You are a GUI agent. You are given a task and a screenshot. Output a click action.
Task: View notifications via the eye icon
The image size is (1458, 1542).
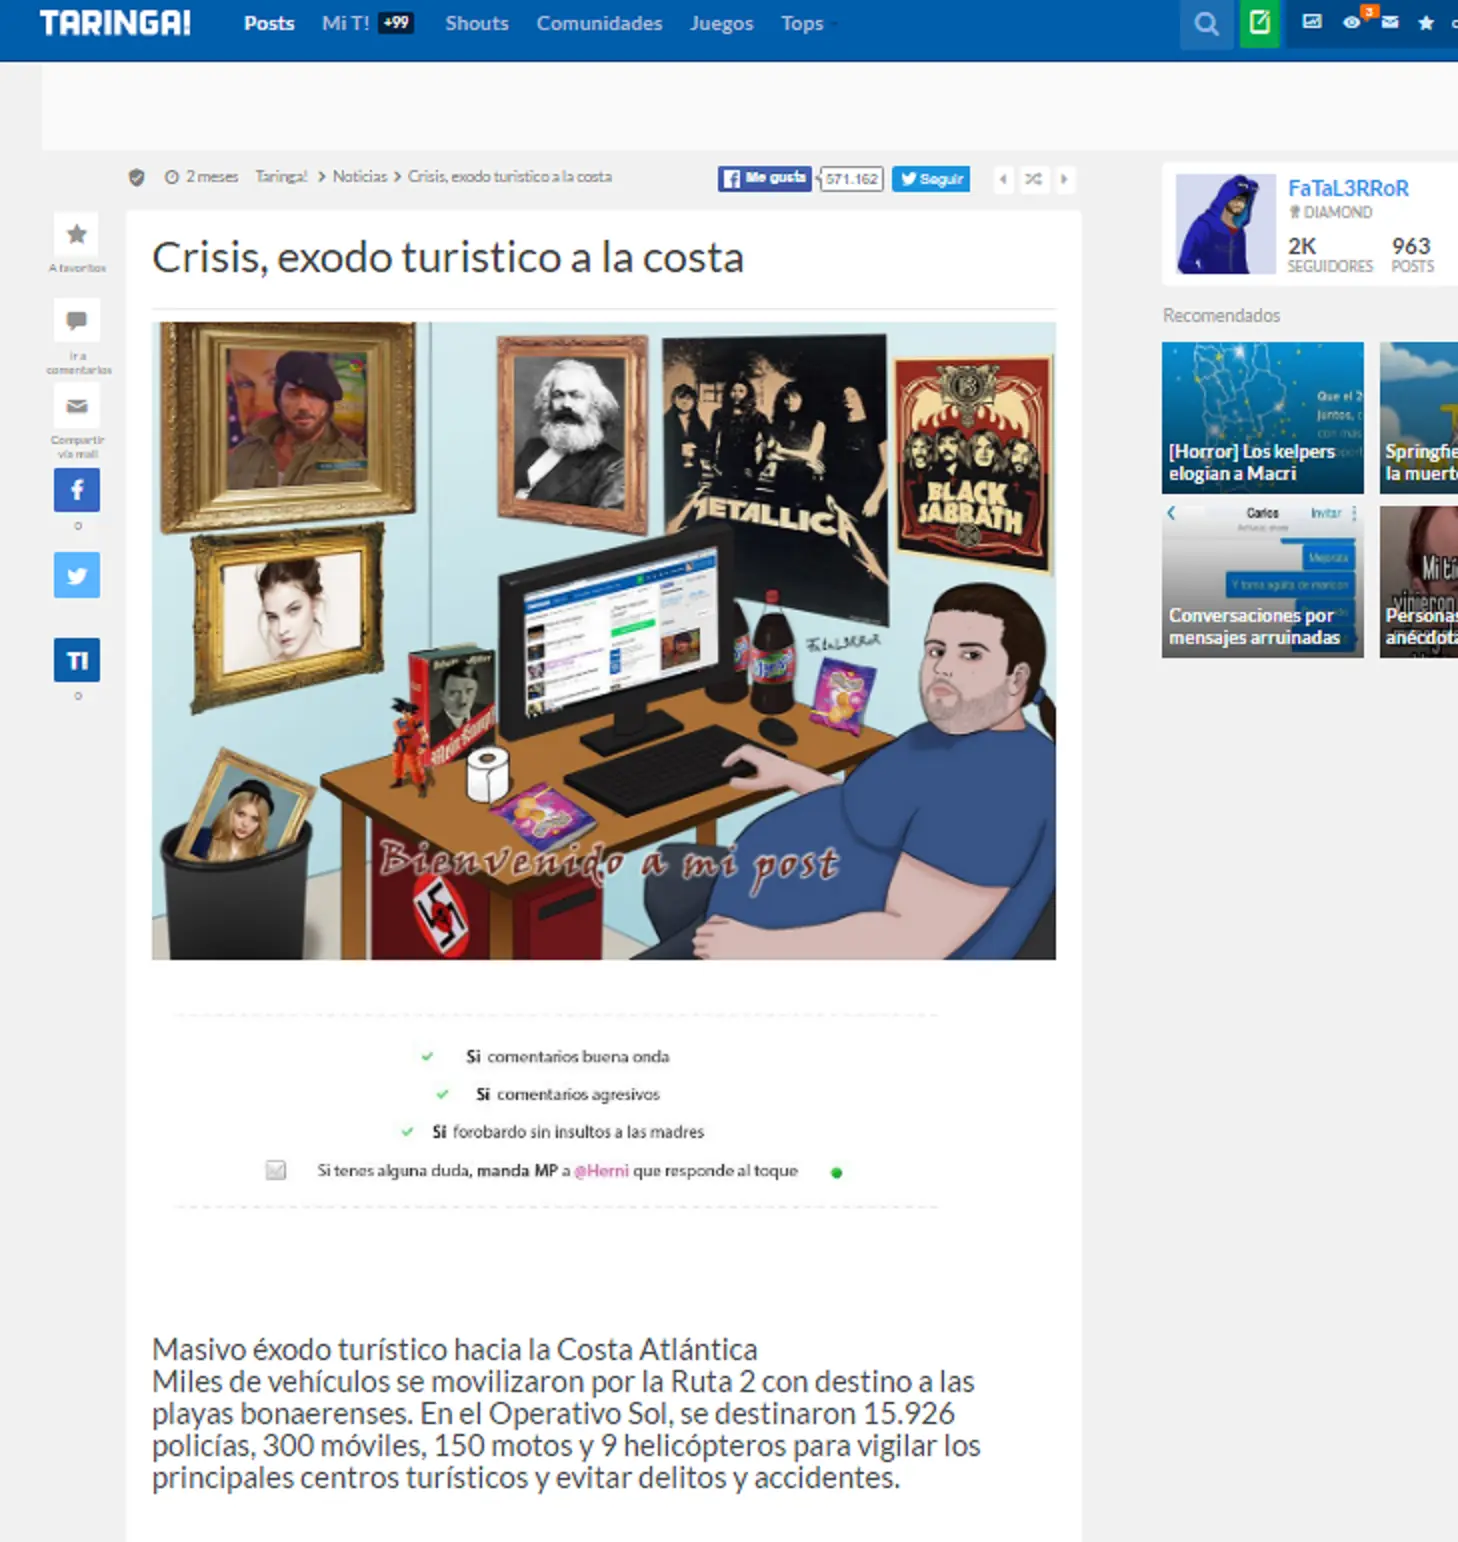1352,22
